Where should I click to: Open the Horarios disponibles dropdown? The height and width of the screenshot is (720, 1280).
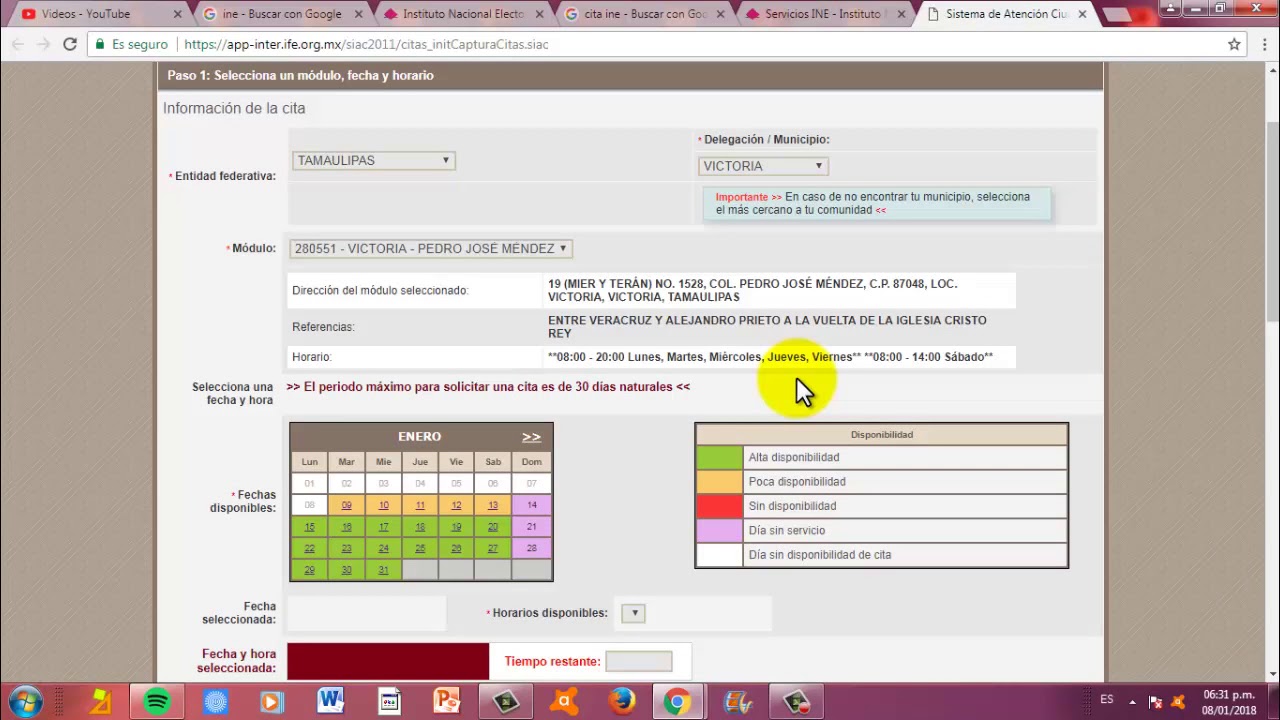pyautogui.click(x=633, y=613)
